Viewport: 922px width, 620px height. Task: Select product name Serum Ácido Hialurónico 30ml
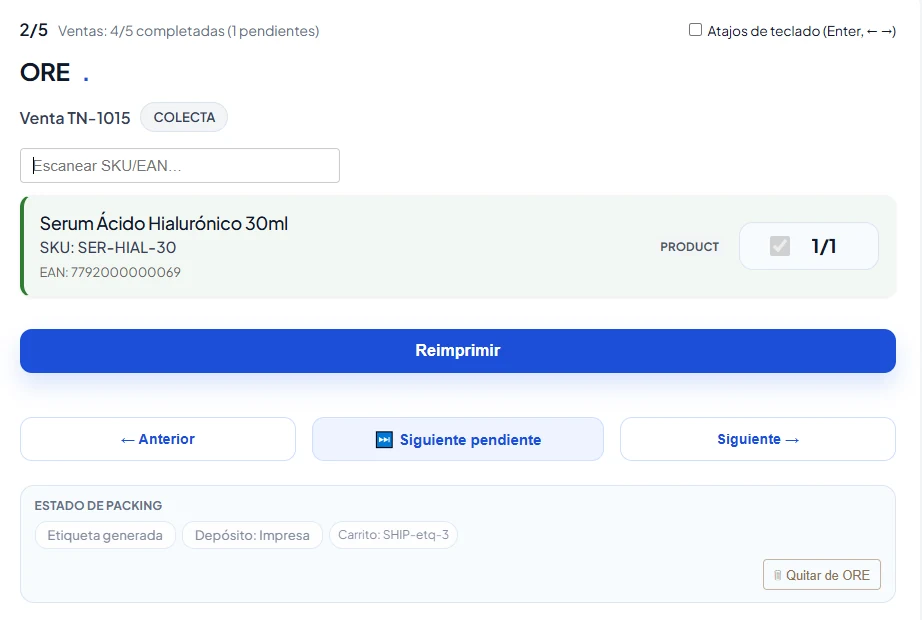(164, 224)
